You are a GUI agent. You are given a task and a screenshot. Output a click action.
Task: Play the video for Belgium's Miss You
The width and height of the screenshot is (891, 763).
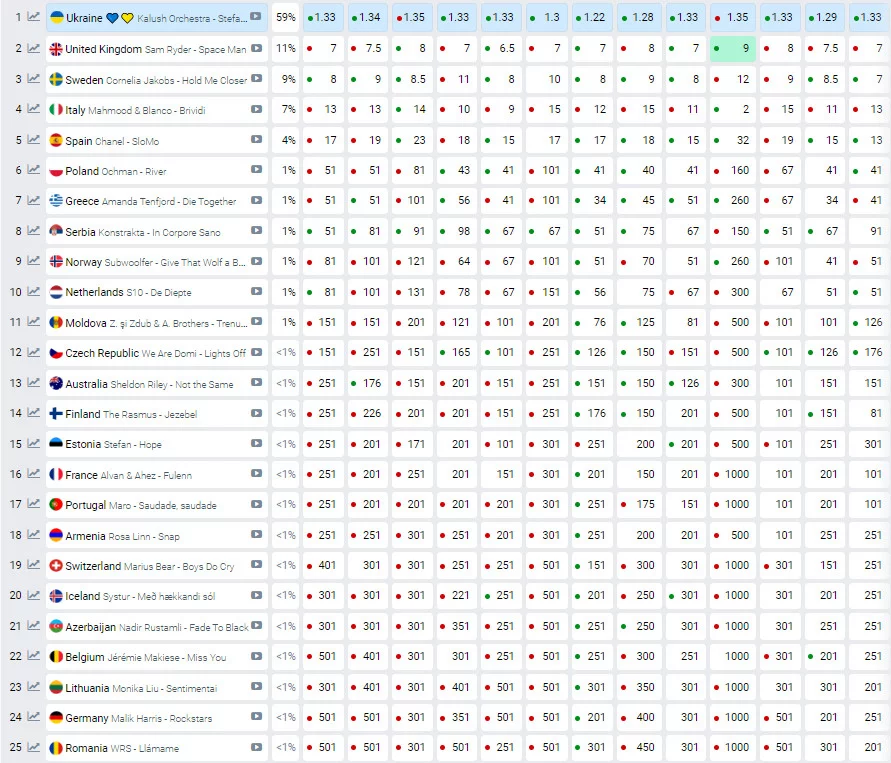coord(256,656)
